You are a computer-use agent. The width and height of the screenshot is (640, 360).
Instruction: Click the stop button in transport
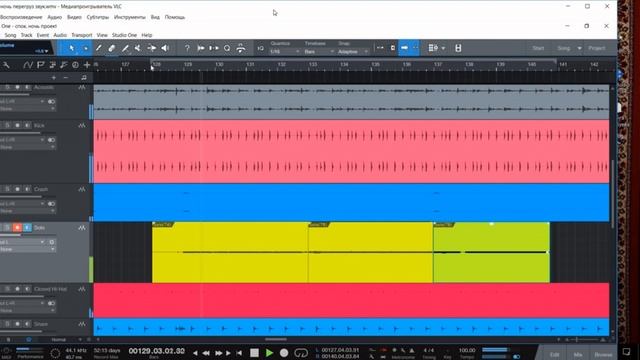[x=254, y=353]
